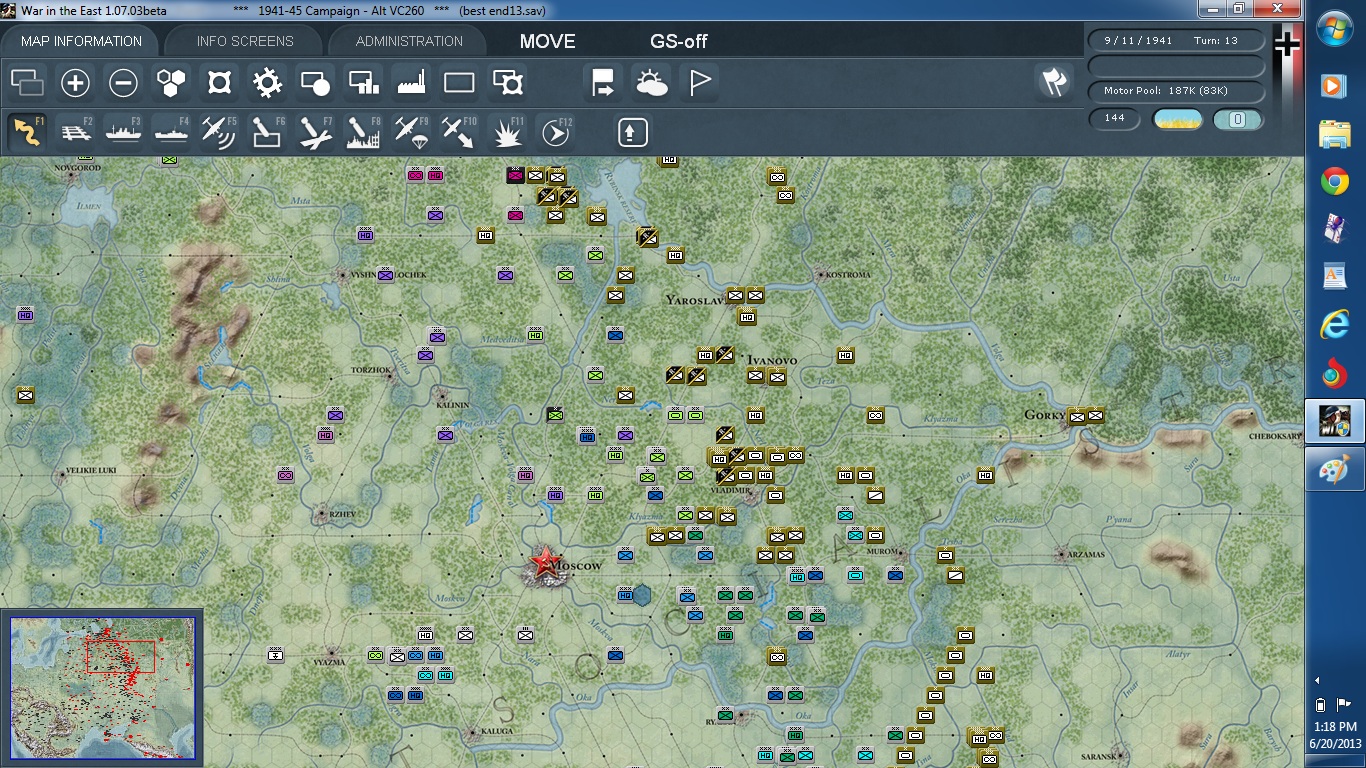The image size is (1366, 768).
Task: Click the explosion icon (F11)
Action: click(x=507, y=132)
